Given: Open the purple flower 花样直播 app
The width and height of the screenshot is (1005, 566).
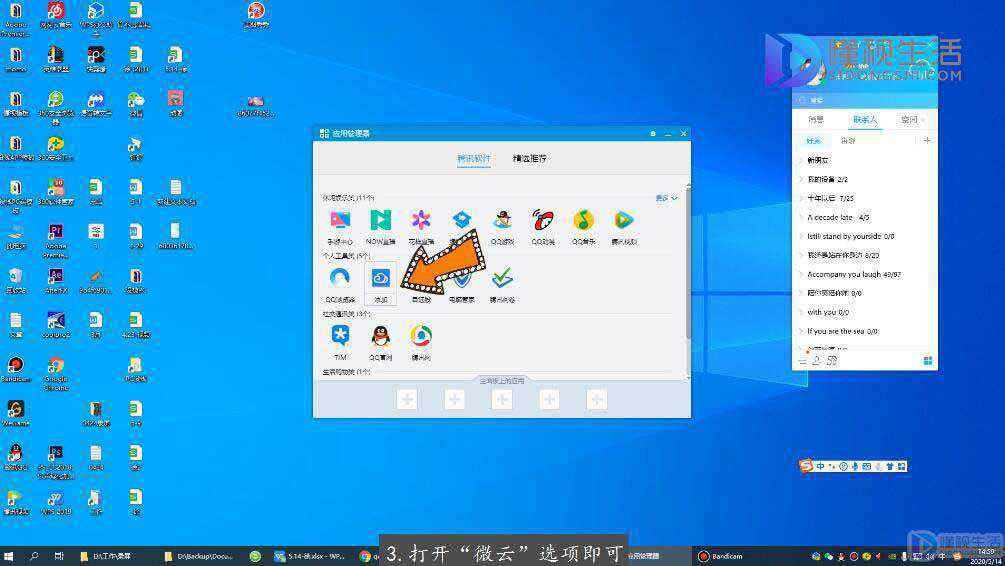Looking at the screenshot, I should click(x=420, y=221).
